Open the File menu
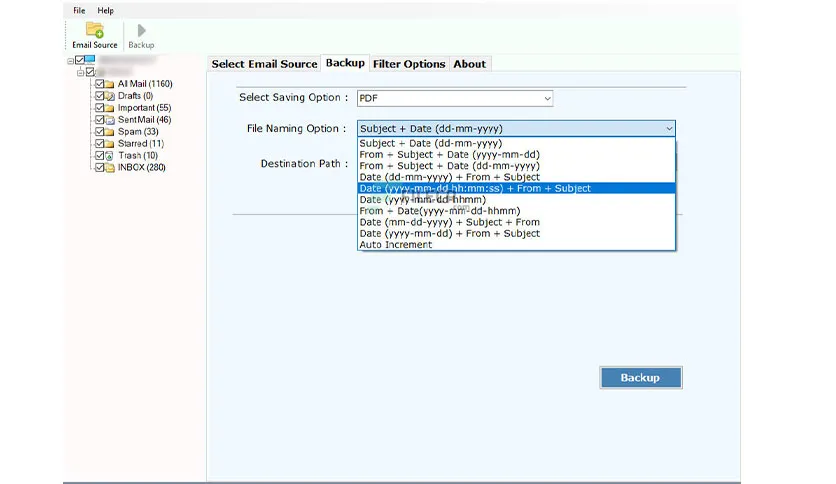Image resolution: width=836 pixels, height=484 pixels. [79, 10]
